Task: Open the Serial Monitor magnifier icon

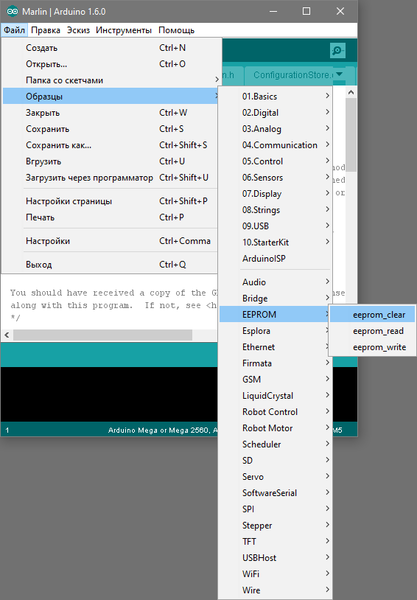Action: tap(337, 51)
